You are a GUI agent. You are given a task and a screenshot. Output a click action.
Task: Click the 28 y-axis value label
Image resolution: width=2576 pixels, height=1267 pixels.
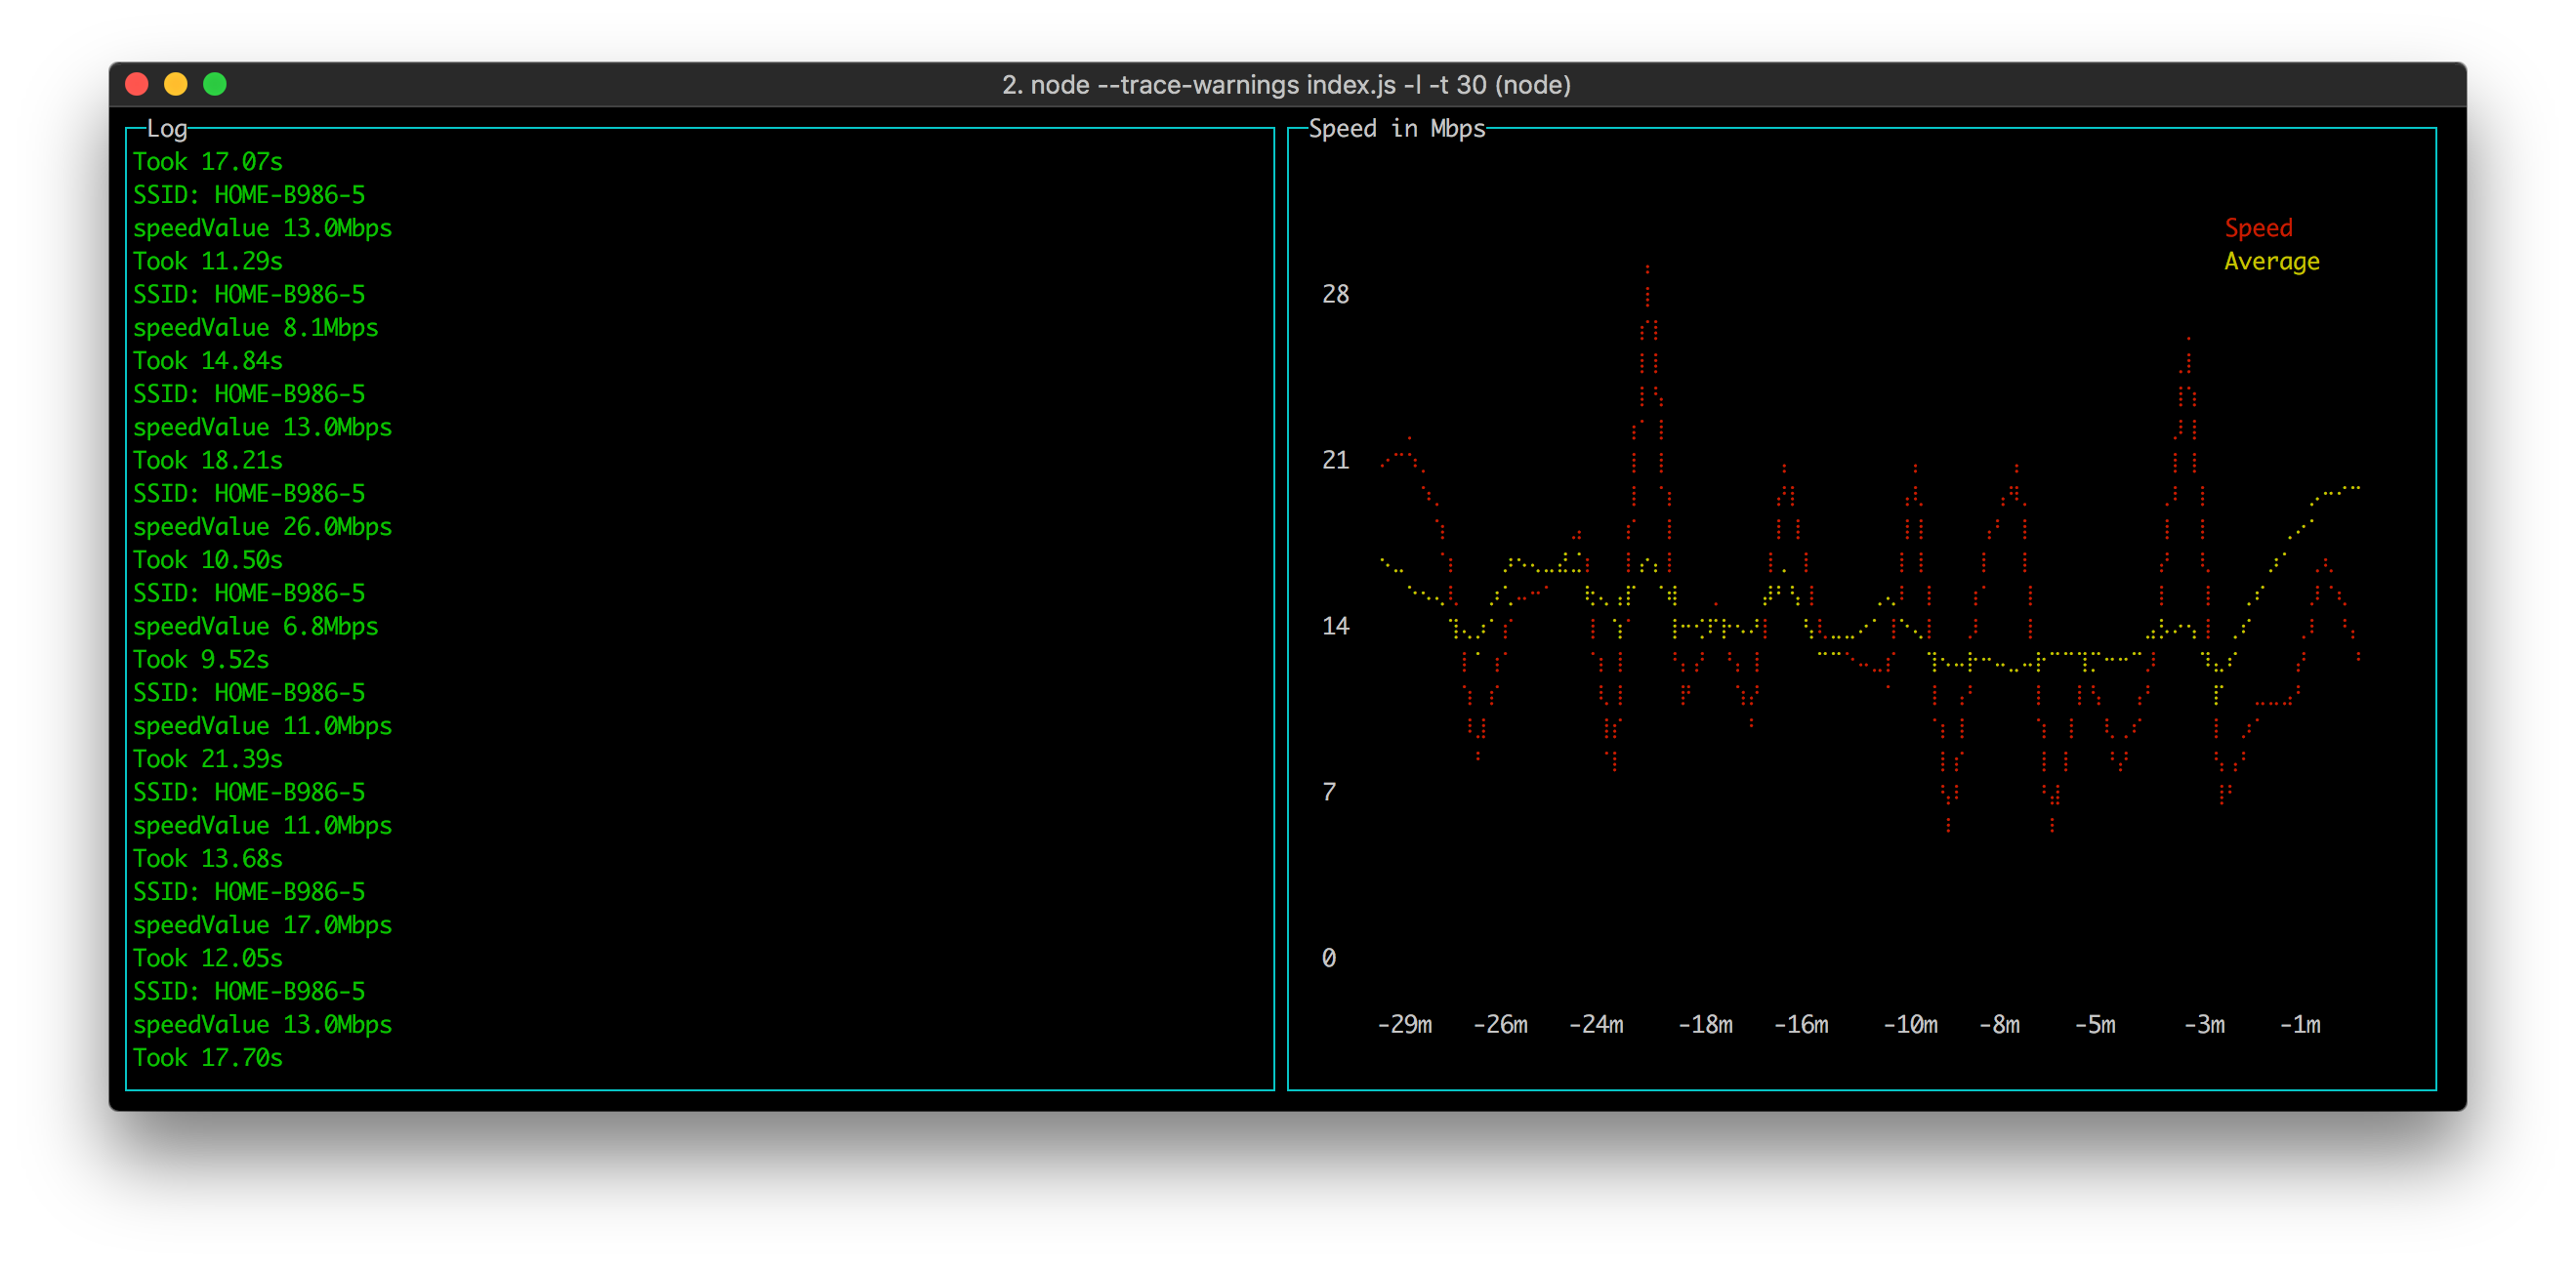(x=1335, y=295)
